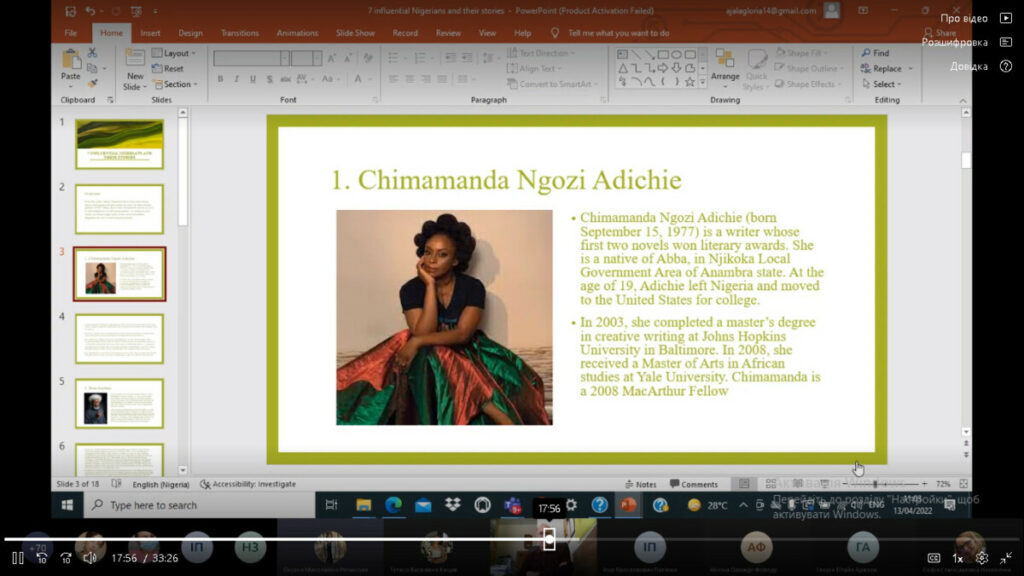
Task: Open the Comments pane from status bar
Action: pos(693,484)
